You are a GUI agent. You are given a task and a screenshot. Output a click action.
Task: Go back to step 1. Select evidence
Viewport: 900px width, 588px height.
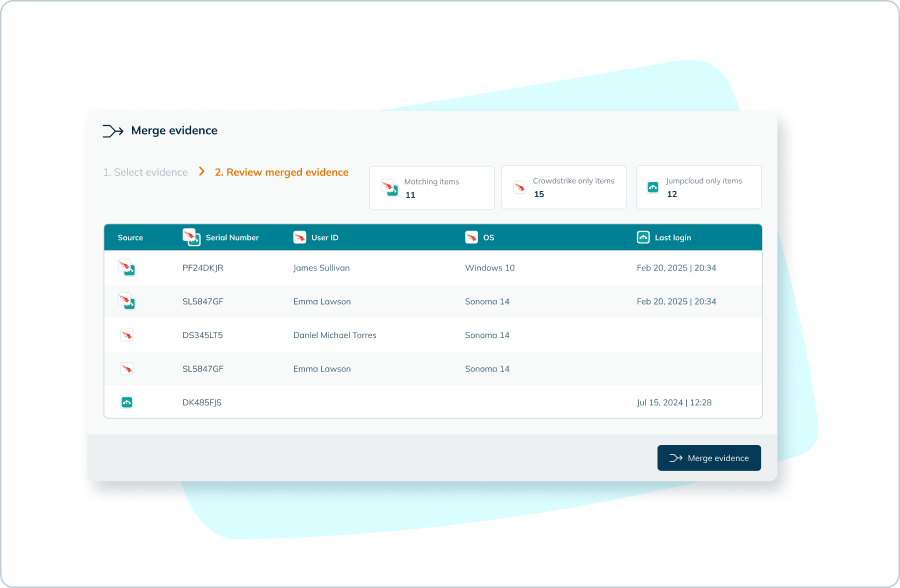click(145, 172)
